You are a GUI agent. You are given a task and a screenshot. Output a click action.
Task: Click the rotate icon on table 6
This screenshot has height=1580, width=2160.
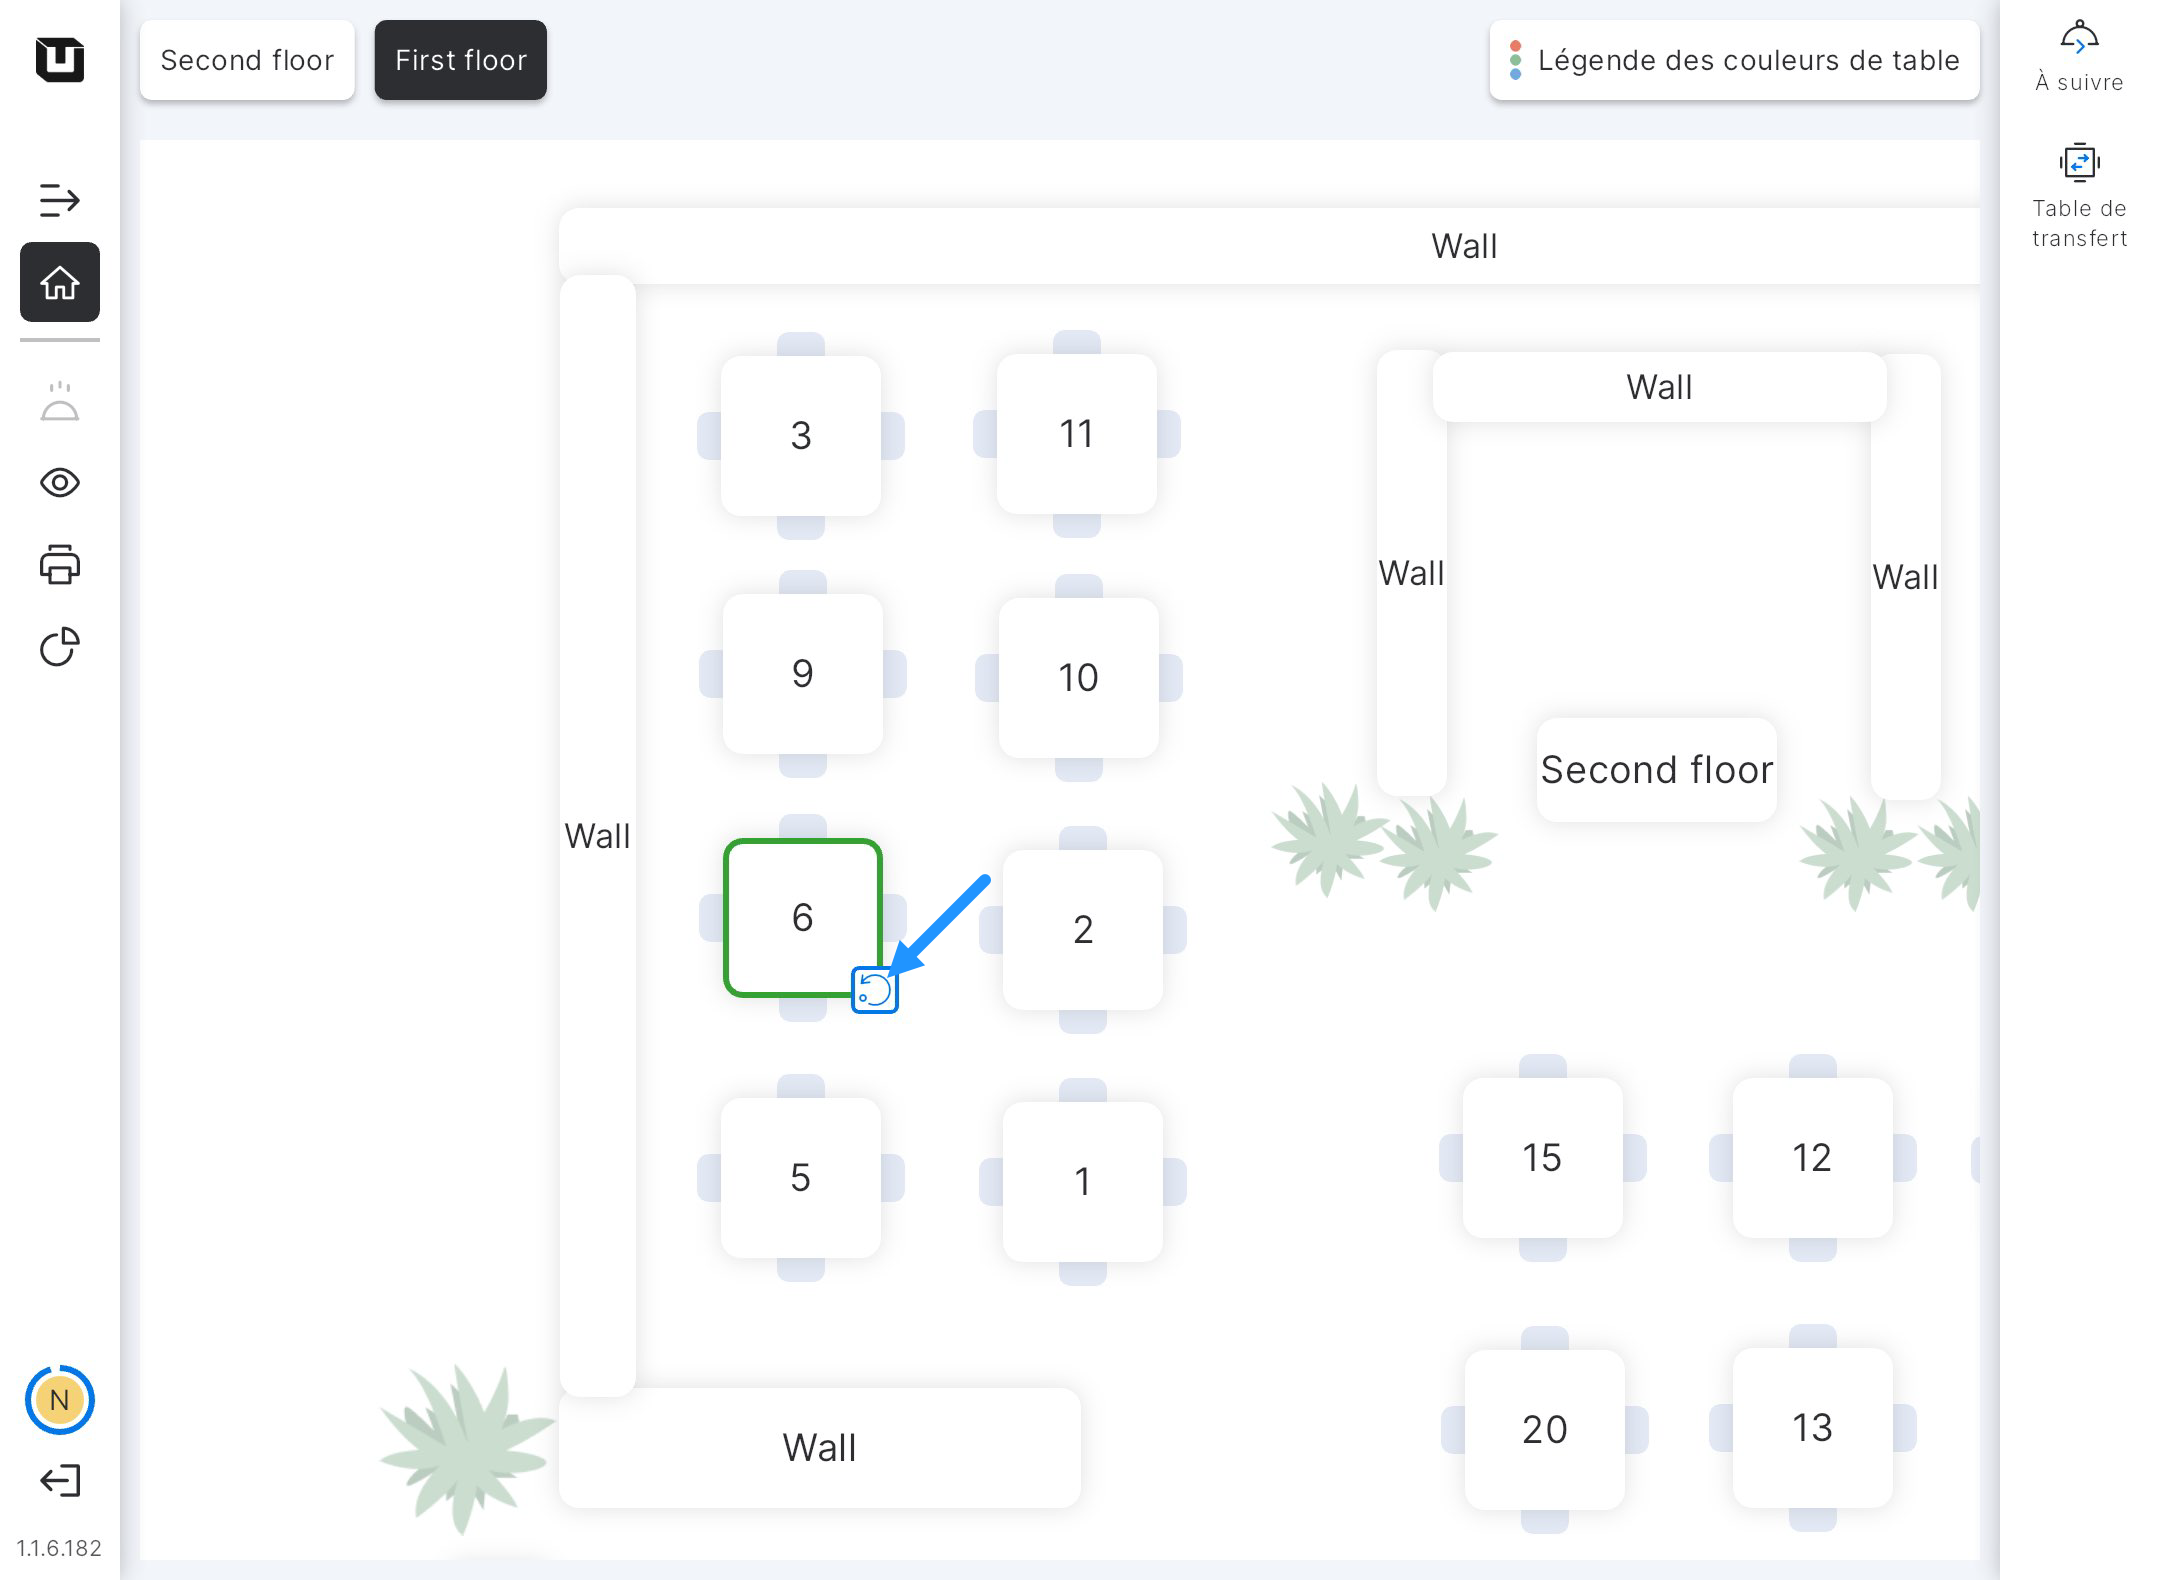point(875,991)
